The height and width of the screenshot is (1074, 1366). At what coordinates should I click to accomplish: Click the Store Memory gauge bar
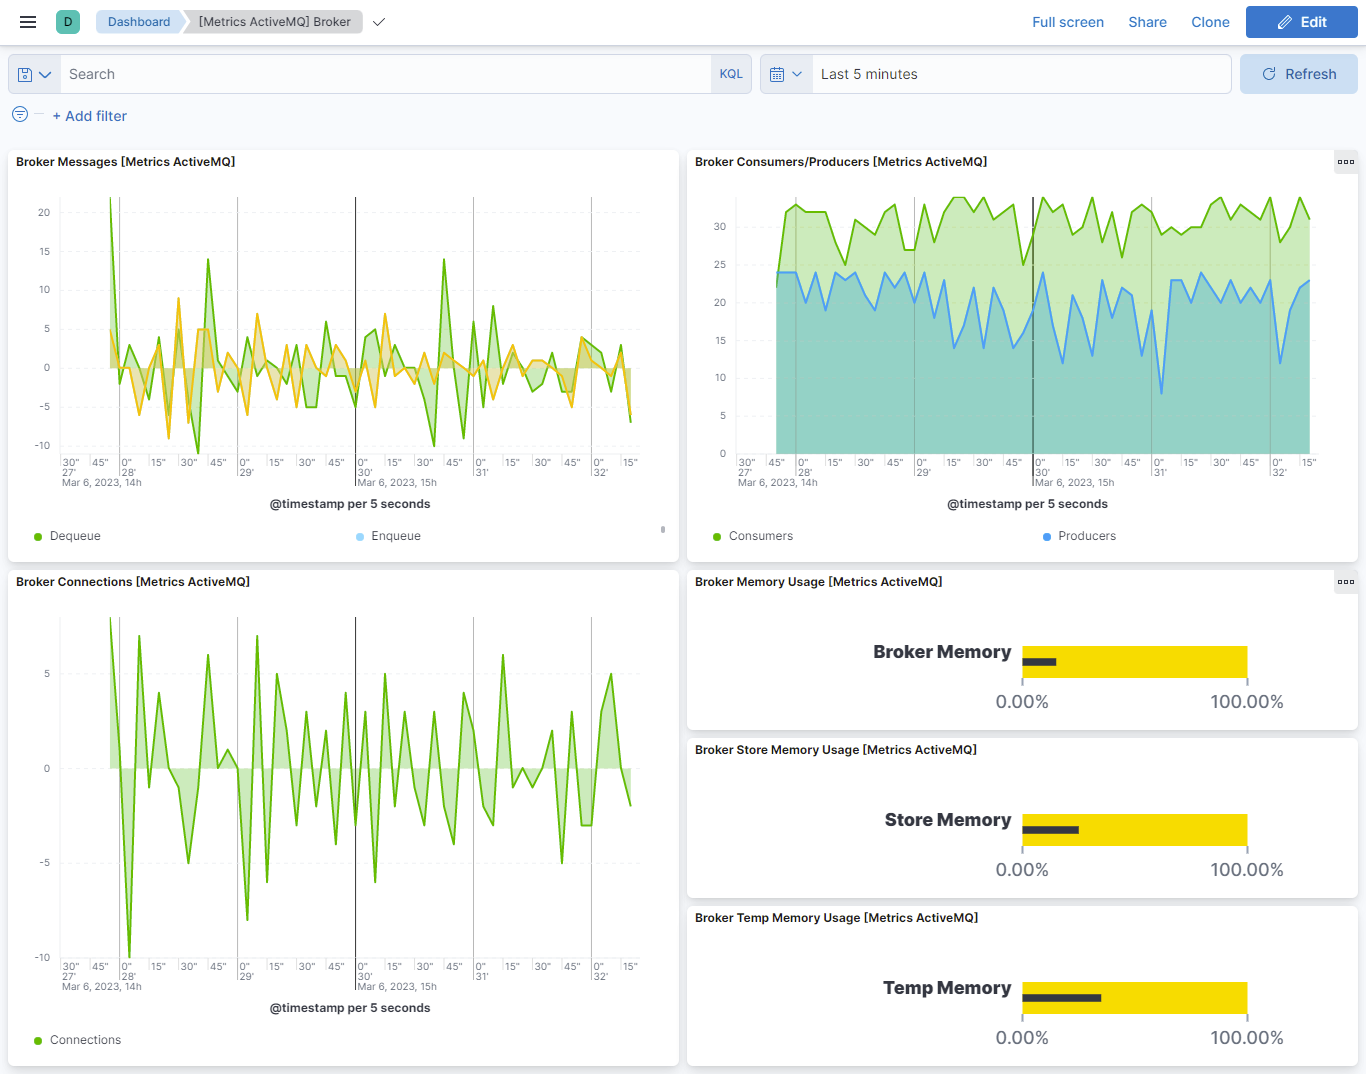coord(1134,830)
